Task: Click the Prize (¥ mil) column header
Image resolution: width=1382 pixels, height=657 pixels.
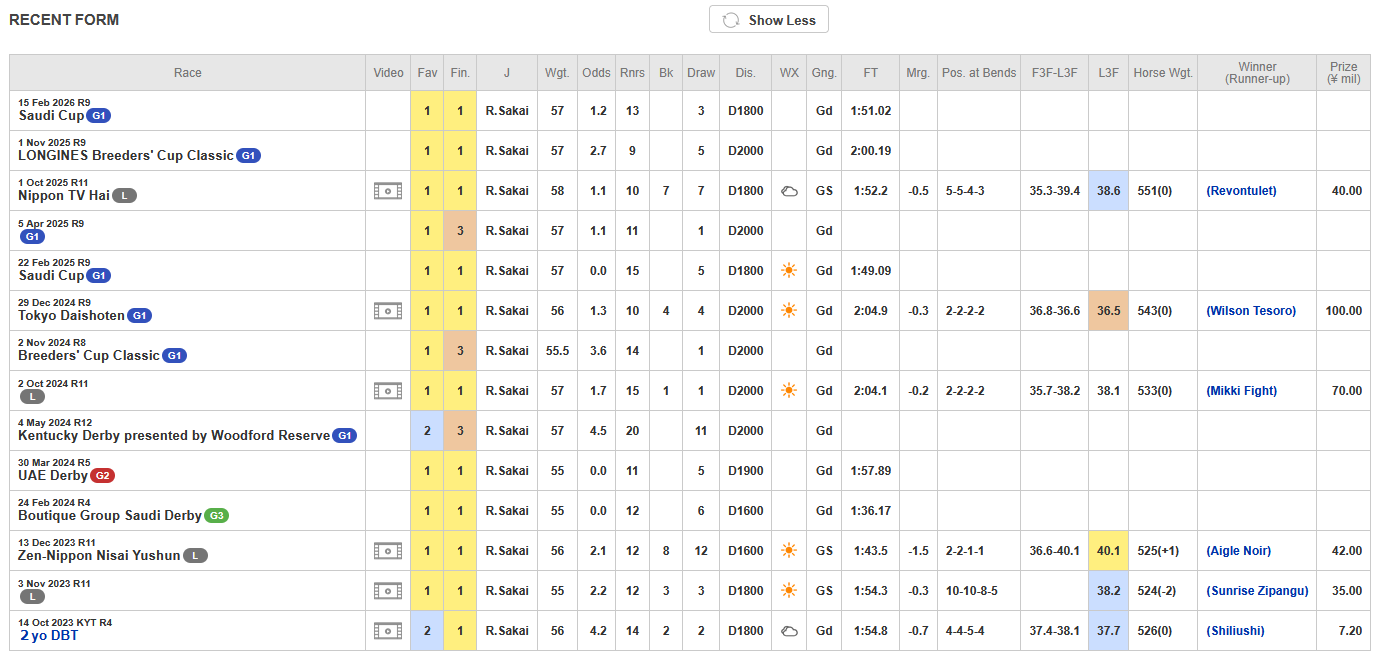Action: pyautogui.click(x=1344, y=73)
